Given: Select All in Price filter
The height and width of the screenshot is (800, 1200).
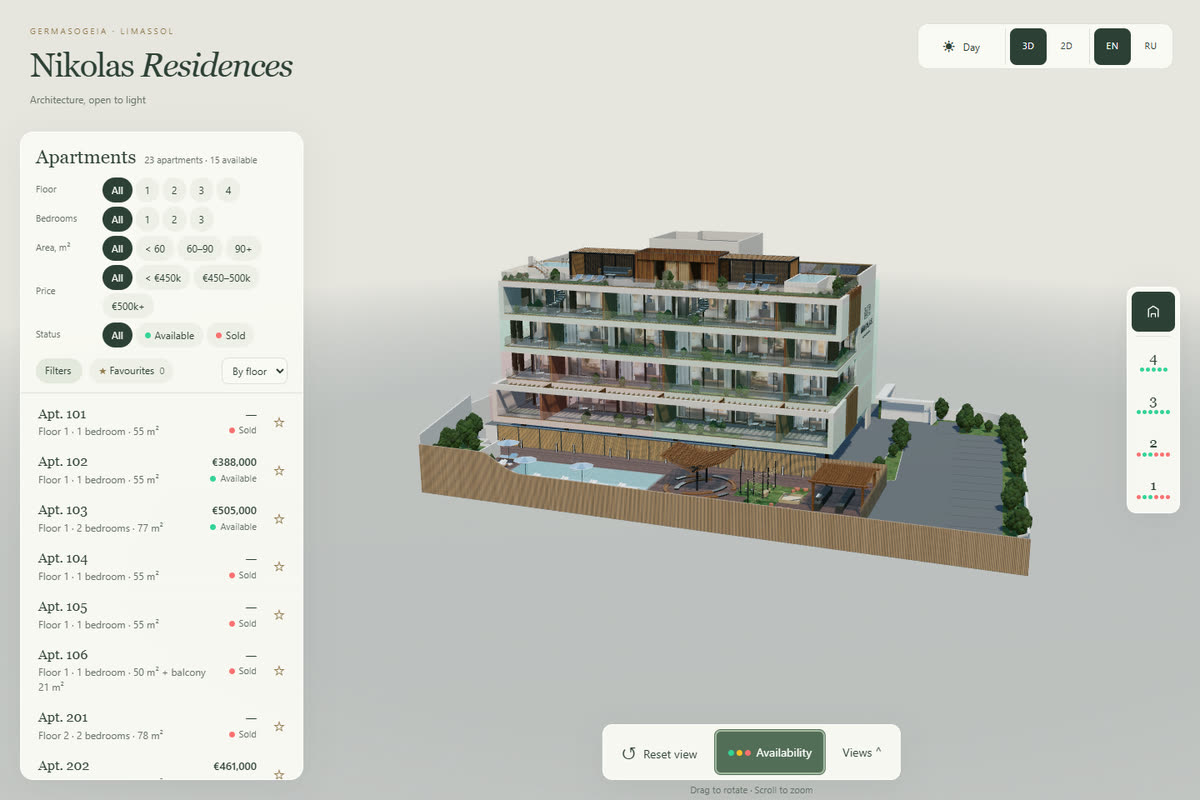Looking at the screenshot, I should click(117, 278).
